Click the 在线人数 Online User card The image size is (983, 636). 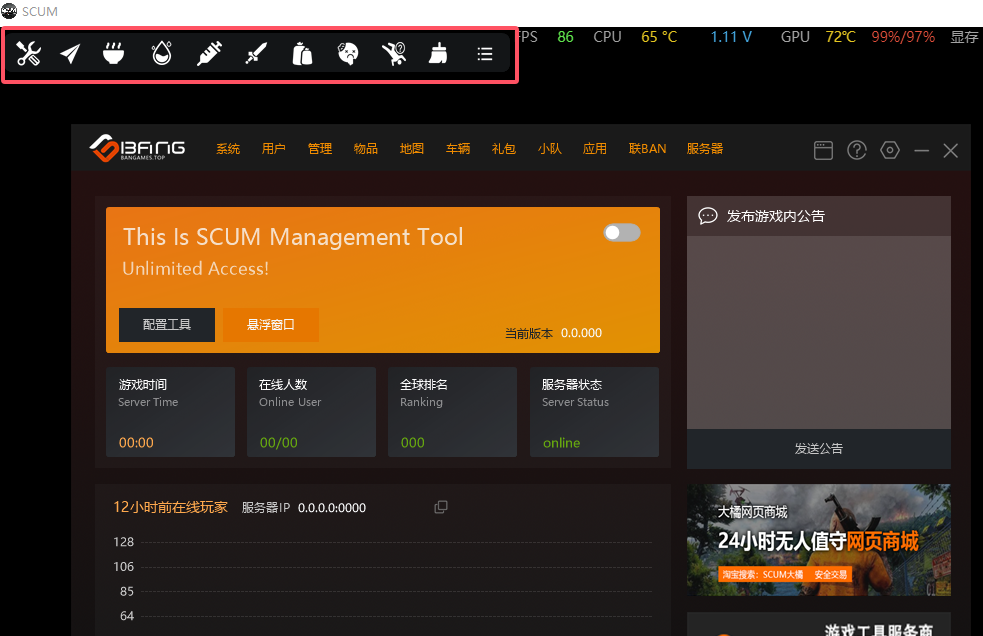(x=312, y=412)
